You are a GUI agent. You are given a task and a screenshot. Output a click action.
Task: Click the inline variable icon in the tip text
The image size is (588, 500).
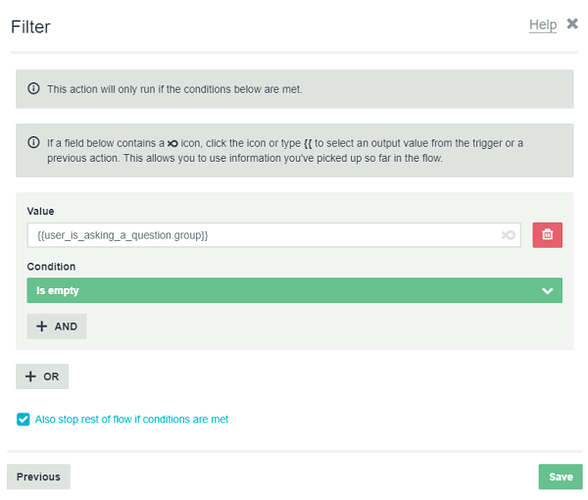point(172,143)
